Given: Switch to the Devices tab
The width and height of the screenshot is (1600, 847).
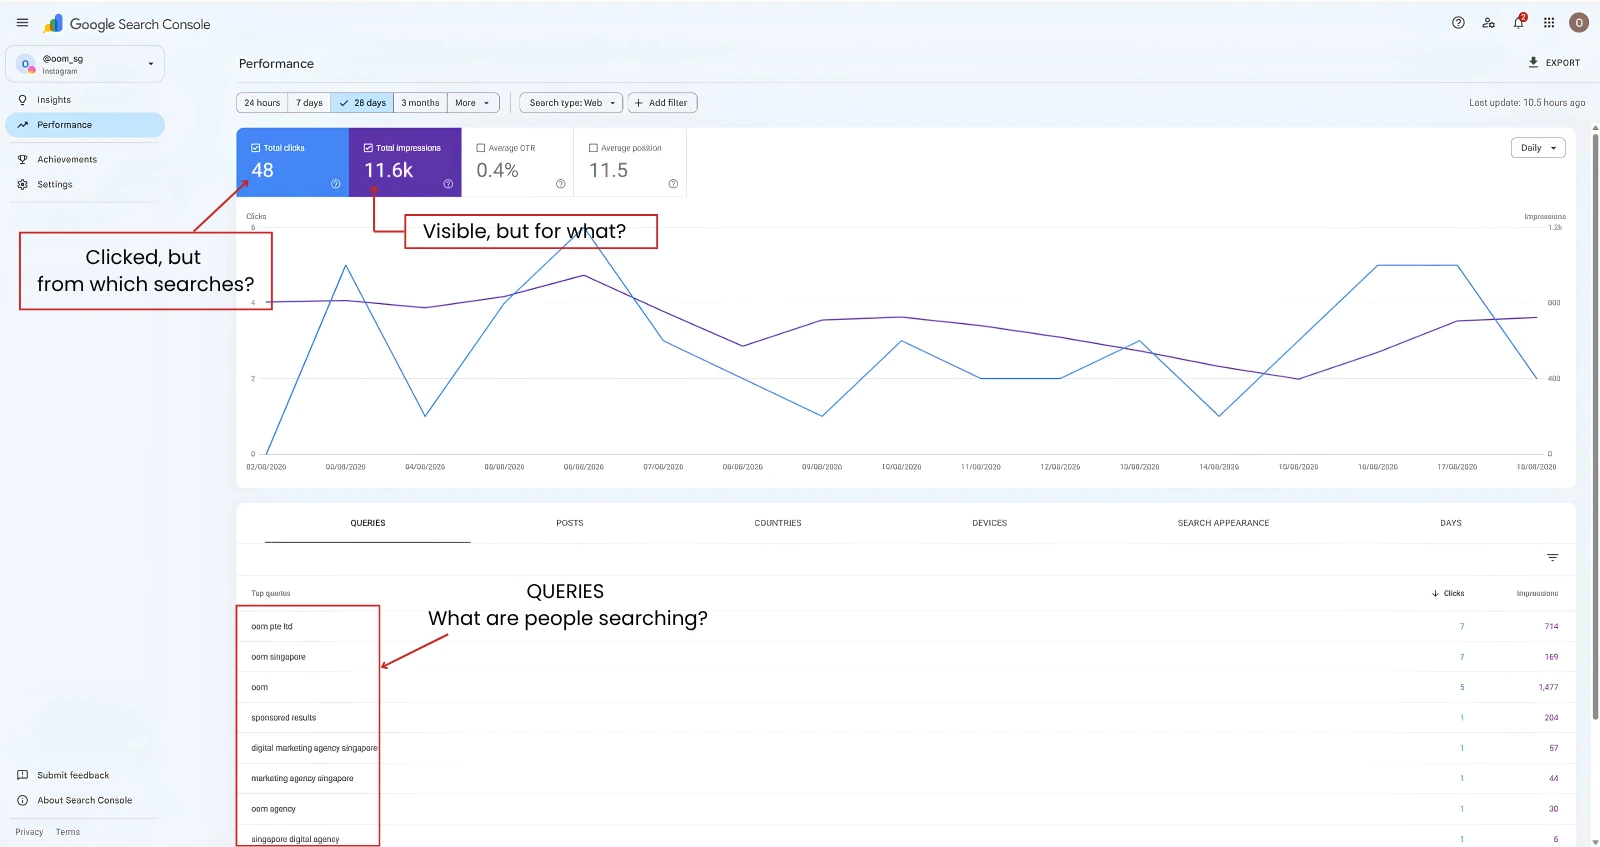Looking at the screenshot, I should point(990,523).
